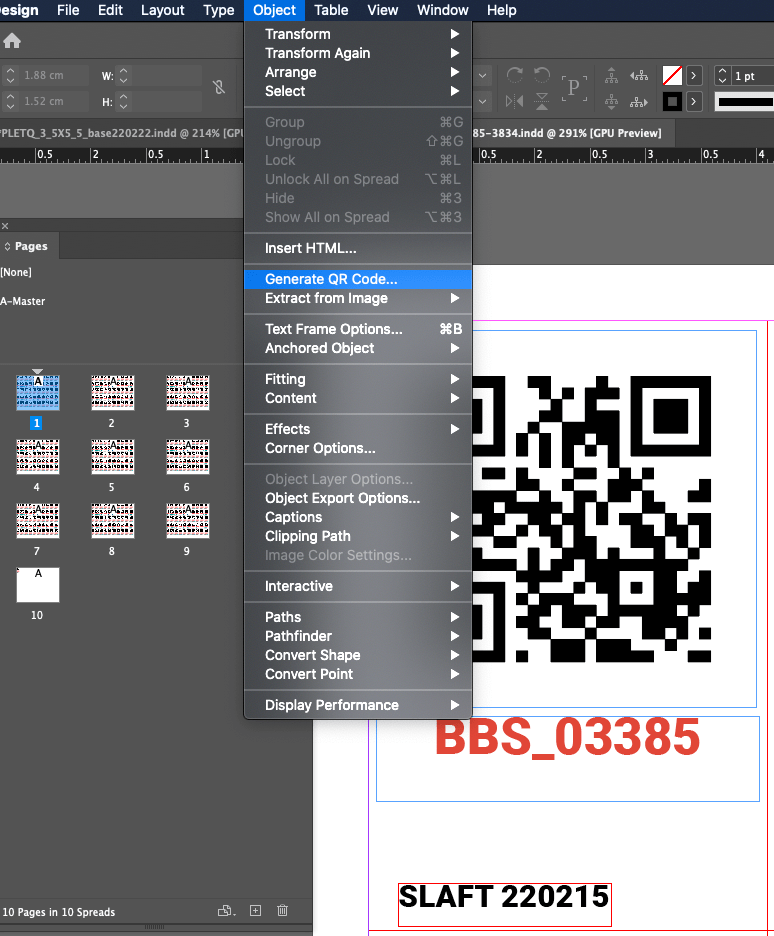Click the 1.88 cm position field
774x936 pixels.
(54, 75)
